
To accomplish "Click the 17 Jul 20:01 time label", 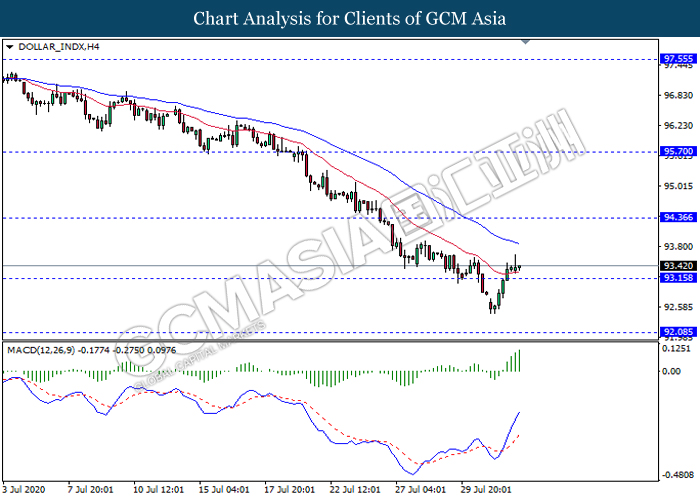I will [x=288, y=489].
